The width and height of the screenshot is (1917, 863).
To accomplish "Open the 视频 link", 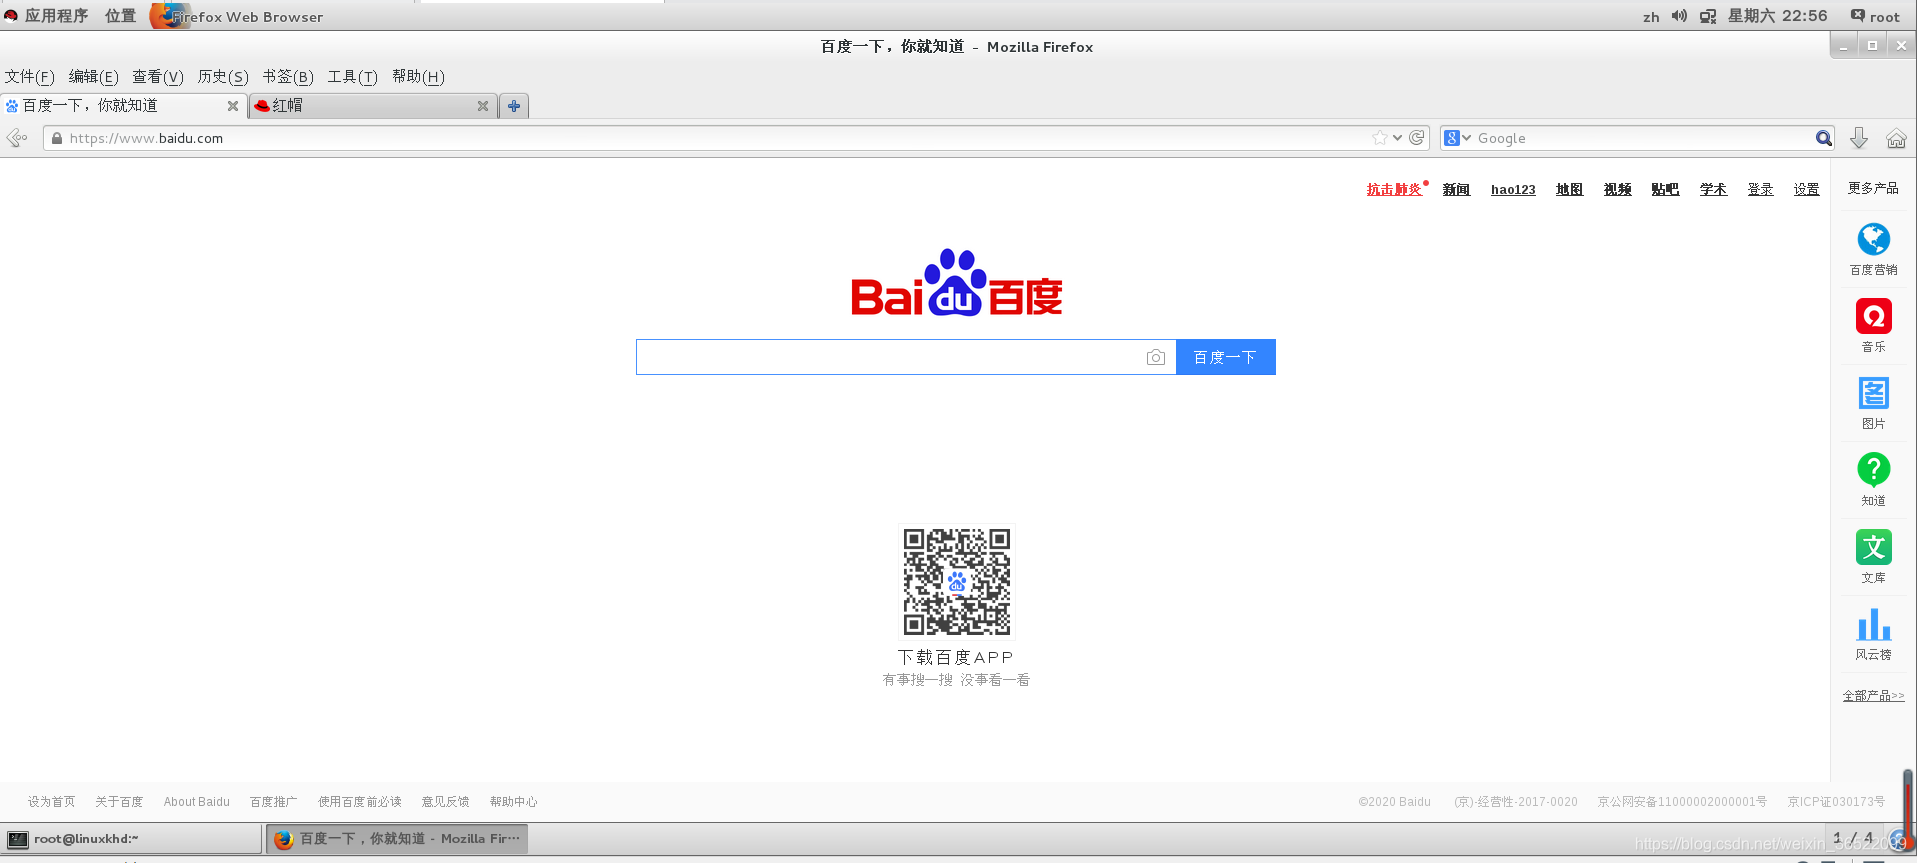I will 1617,189.
